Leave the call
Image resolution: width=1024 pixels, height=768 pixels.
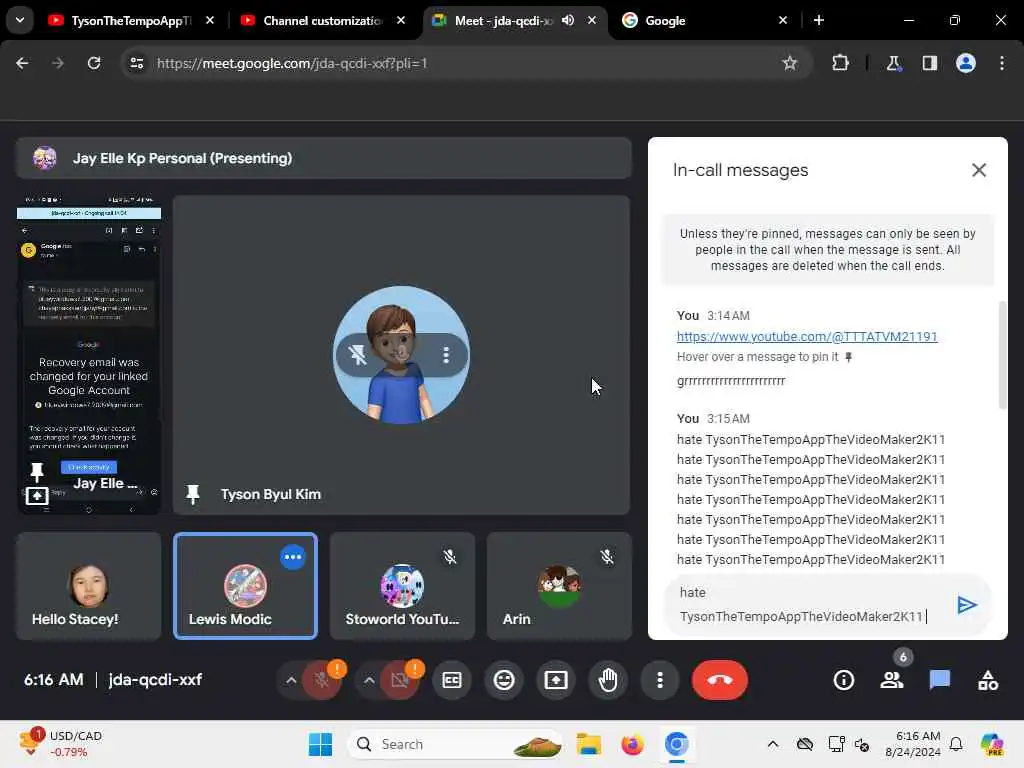click(x=720, y=680)
